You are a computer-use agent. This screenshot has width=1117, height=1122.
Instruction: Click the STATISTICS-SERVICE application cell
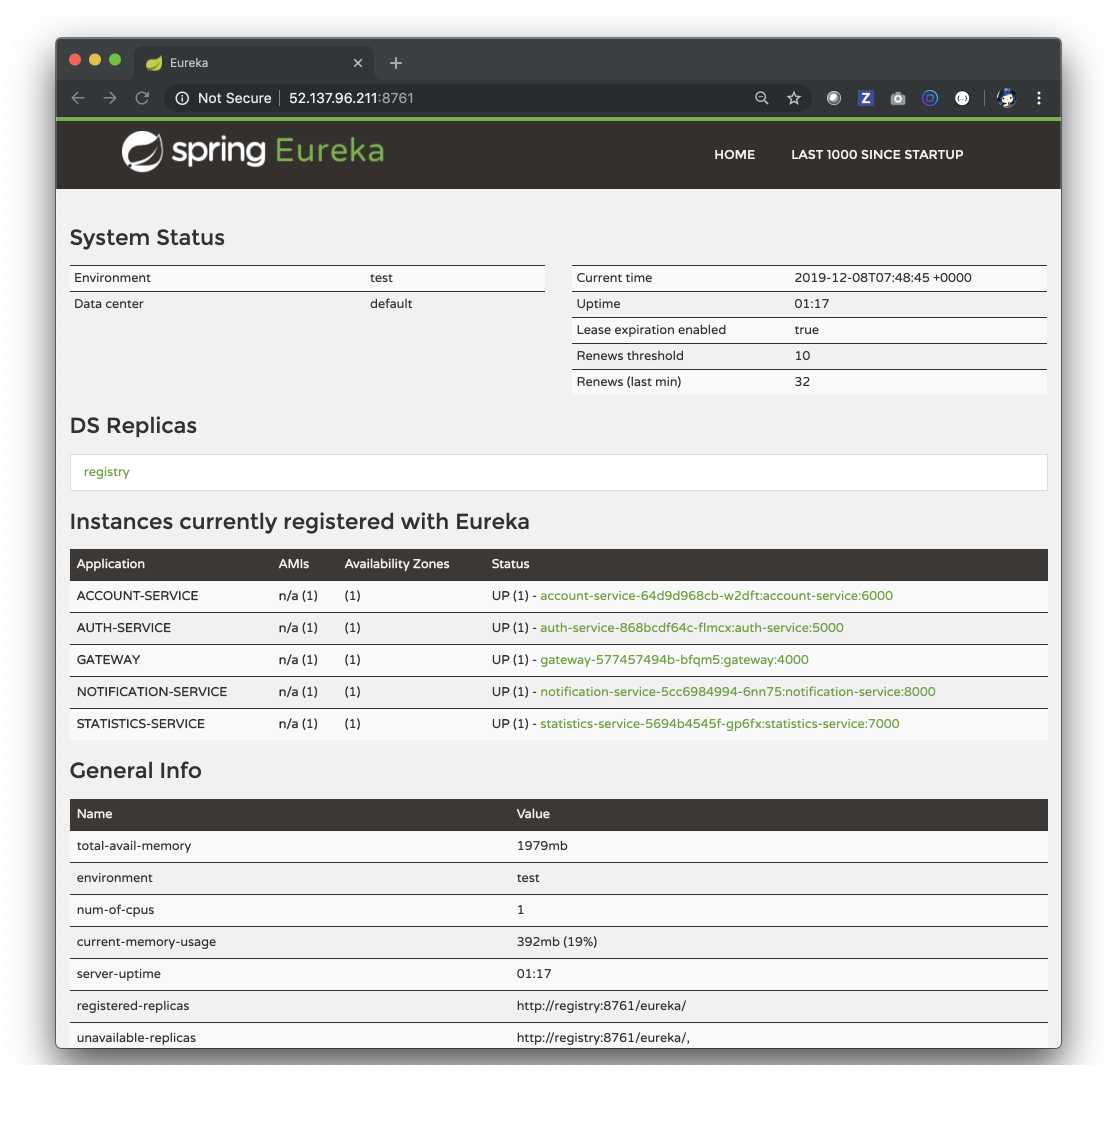coord(140,723)
